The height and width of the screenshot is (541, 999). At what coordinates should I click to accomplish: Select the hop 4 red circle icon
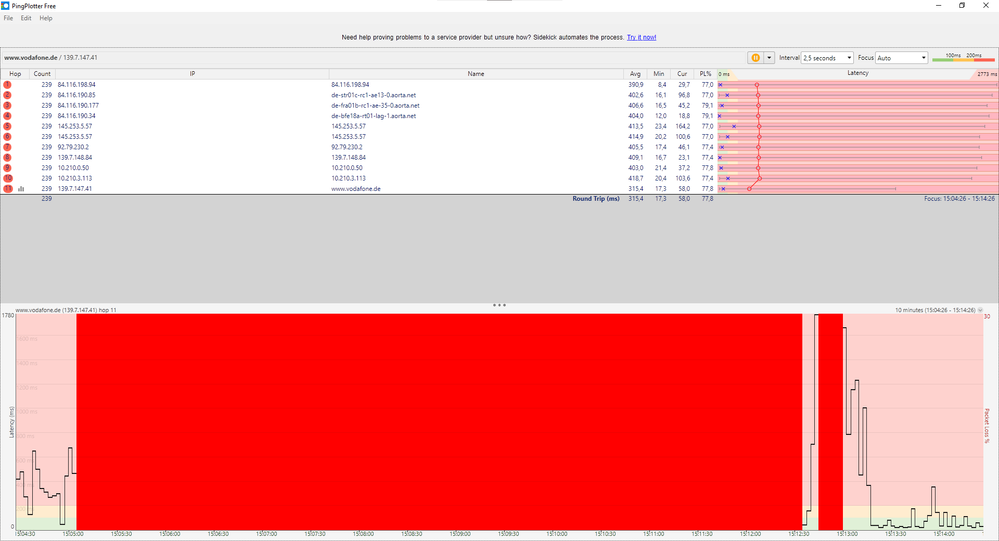[x=8, y=116]
